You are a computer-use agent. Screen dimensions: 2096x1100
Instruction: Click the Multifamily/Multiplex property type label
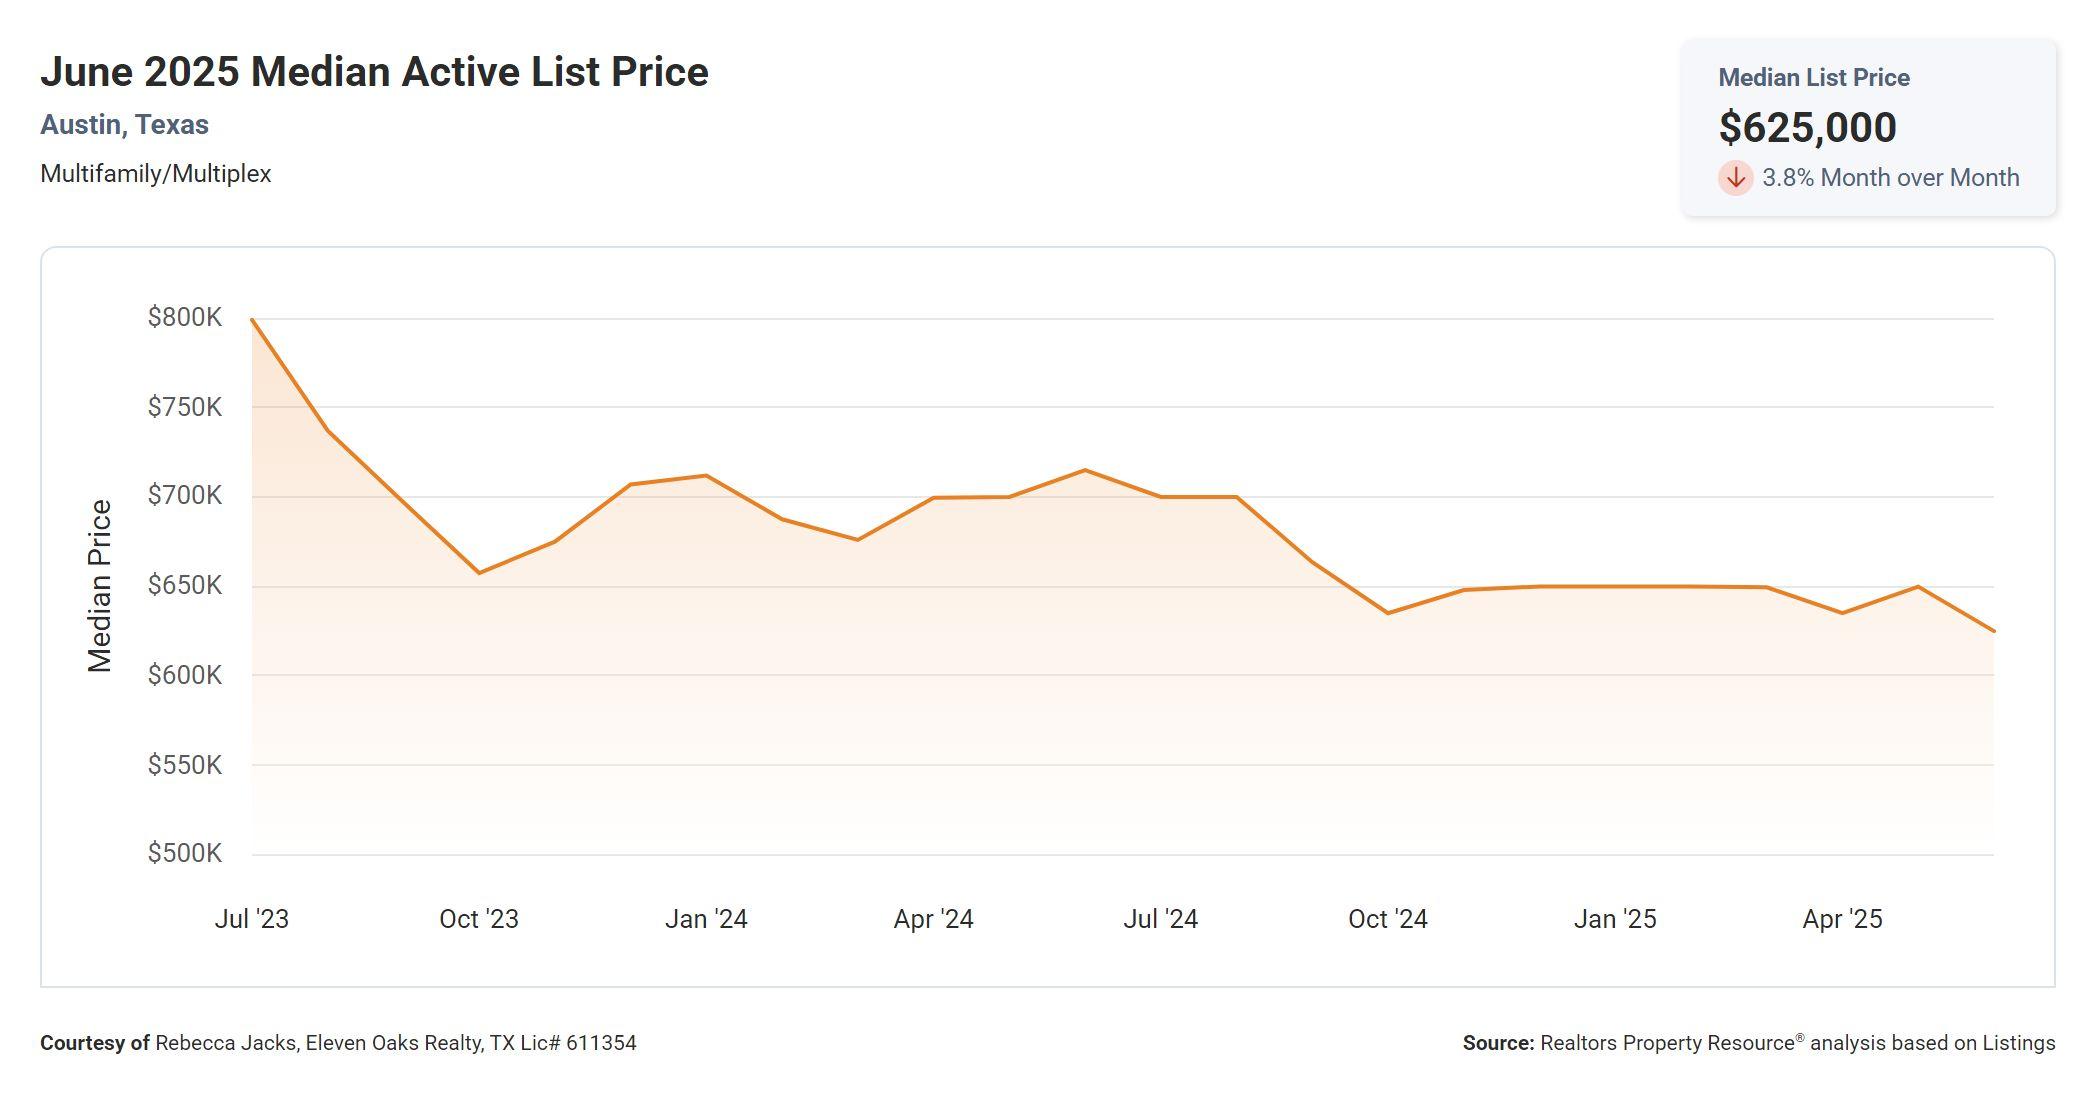point(155,174)
